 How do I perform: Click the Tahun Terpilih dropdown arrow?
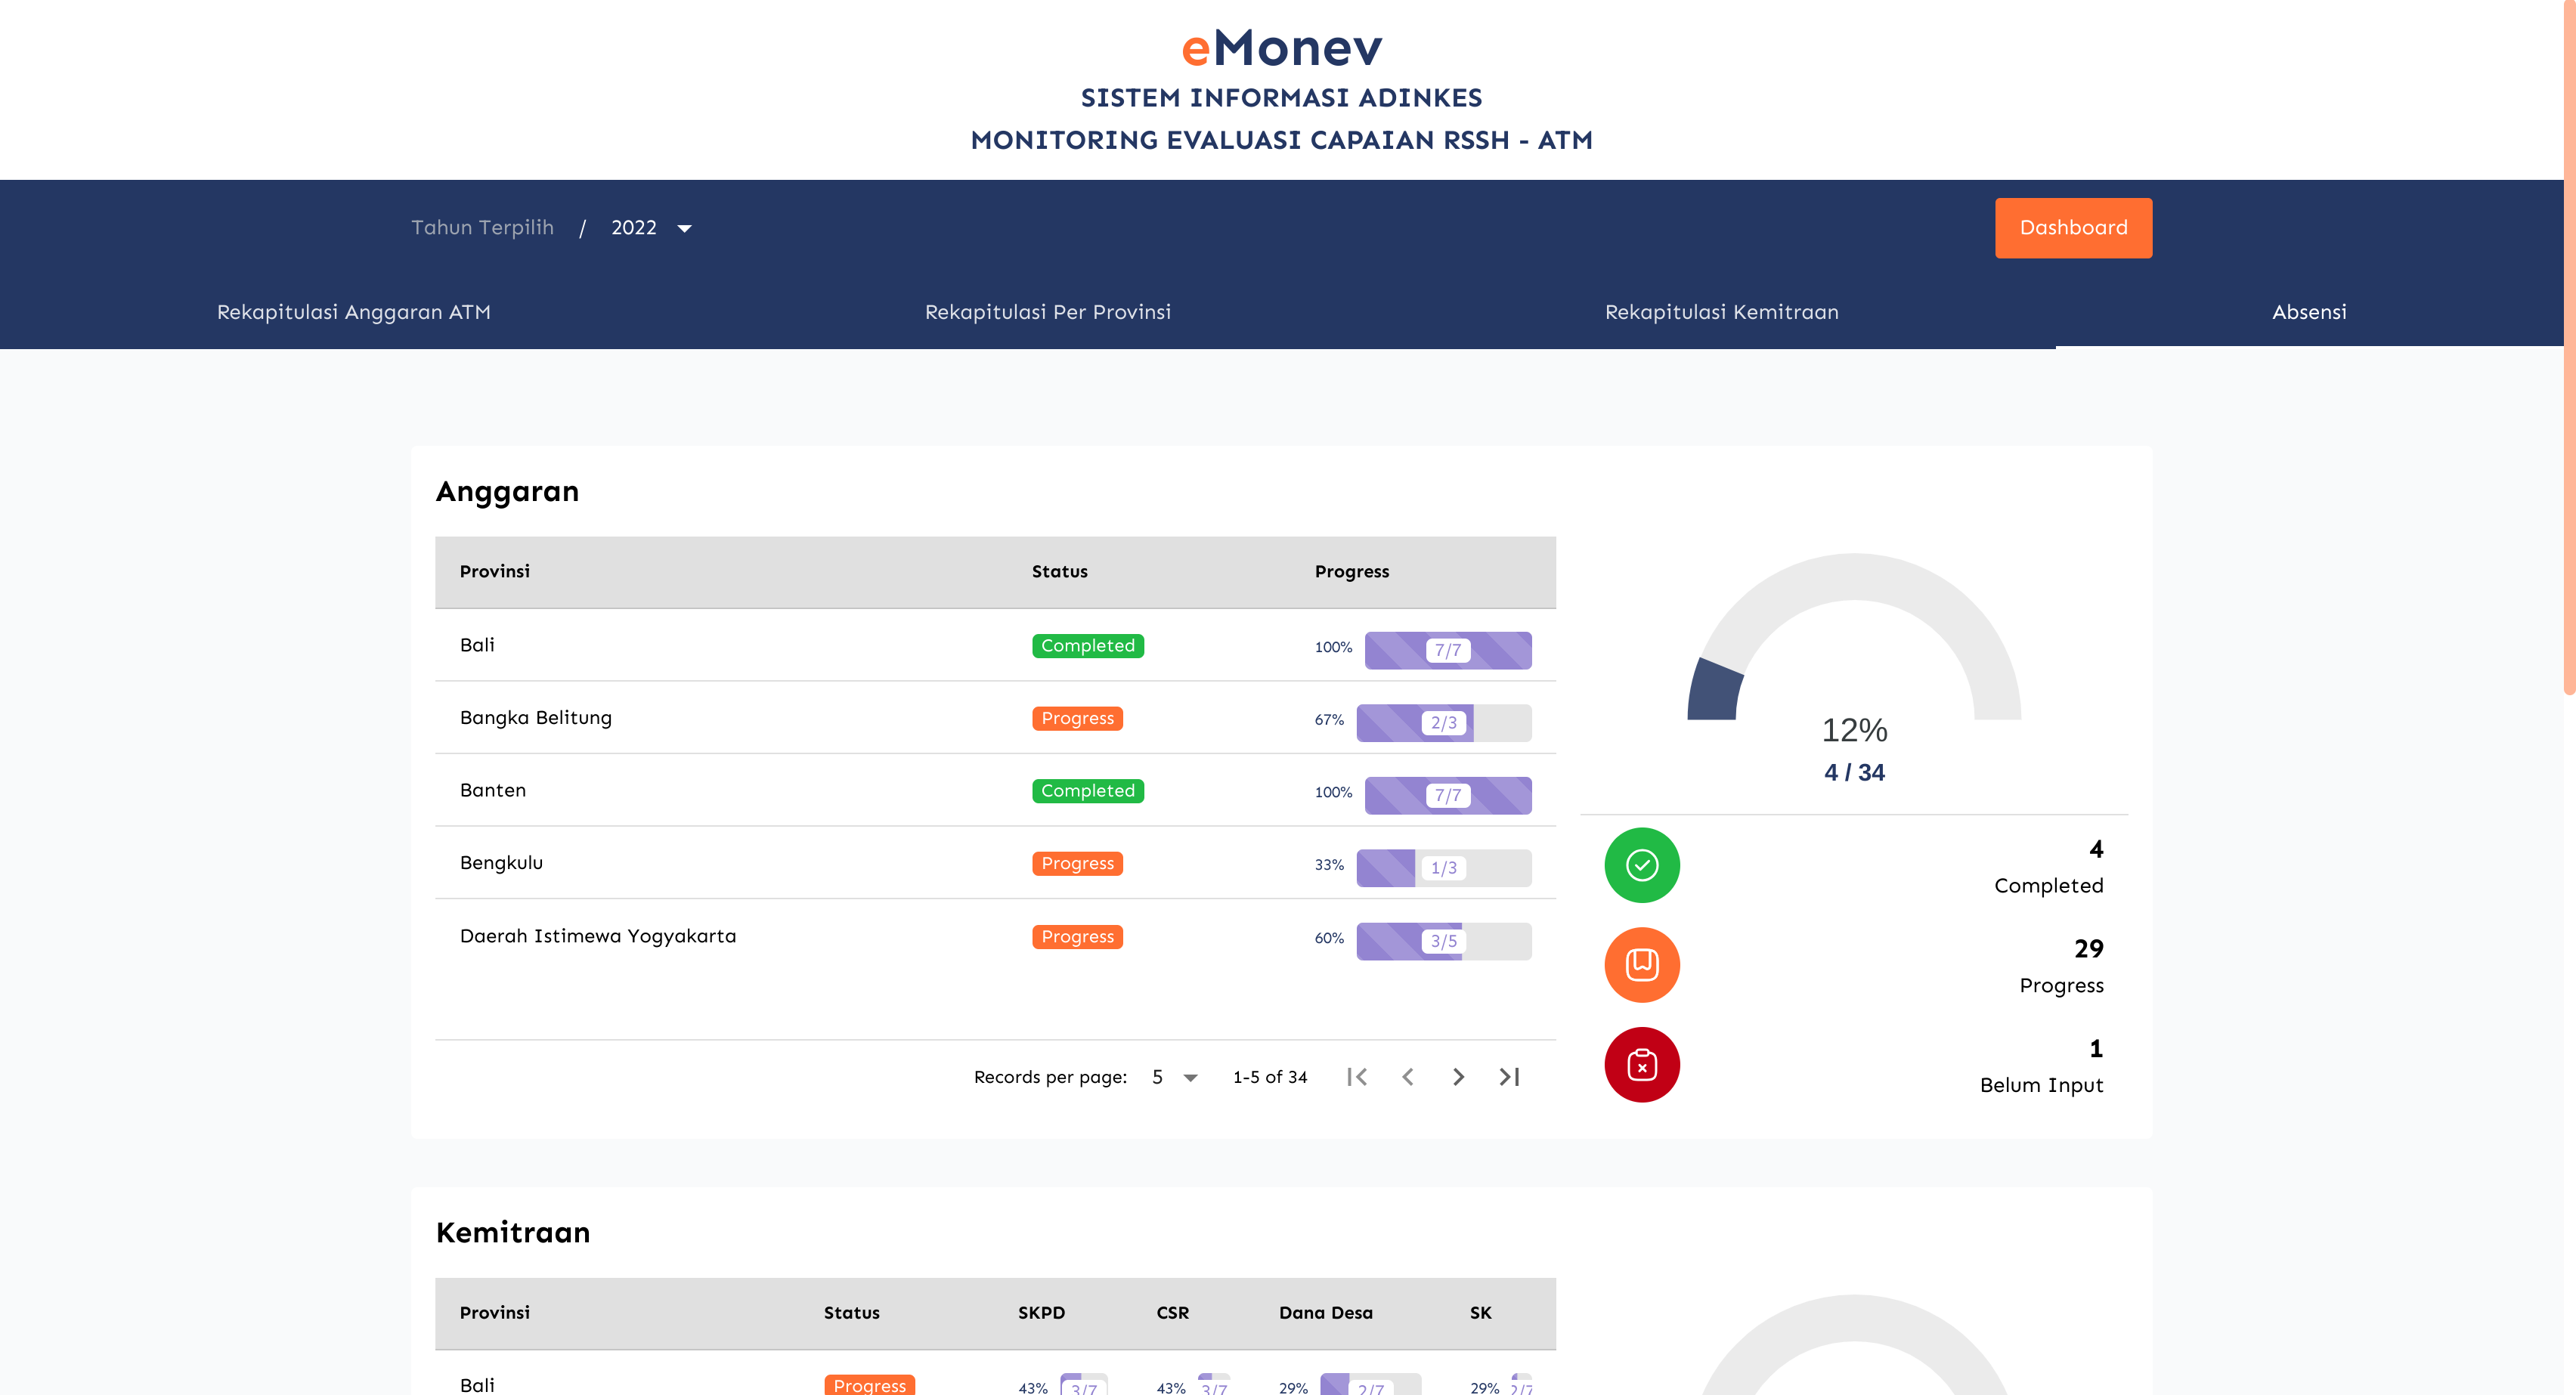[685, 229]
